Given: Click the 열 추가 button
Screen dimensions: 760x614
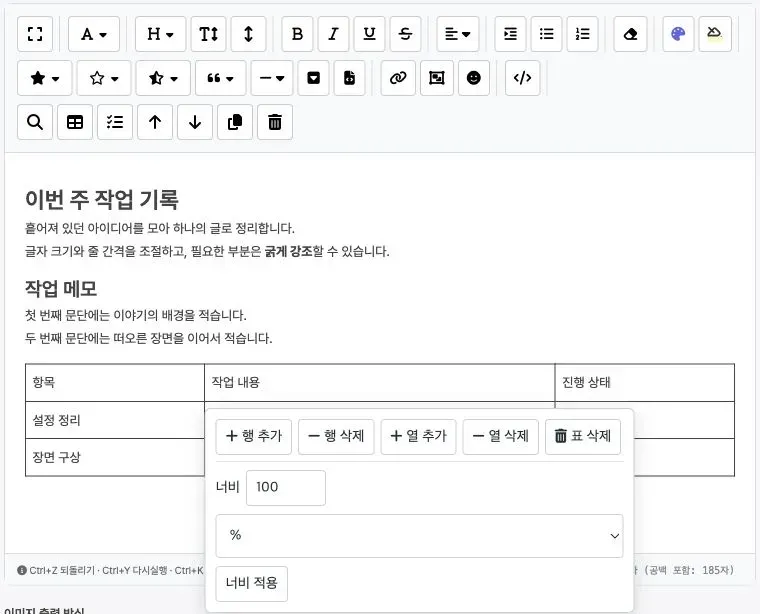Looking at the screenshot, I should tap(418, 437).
